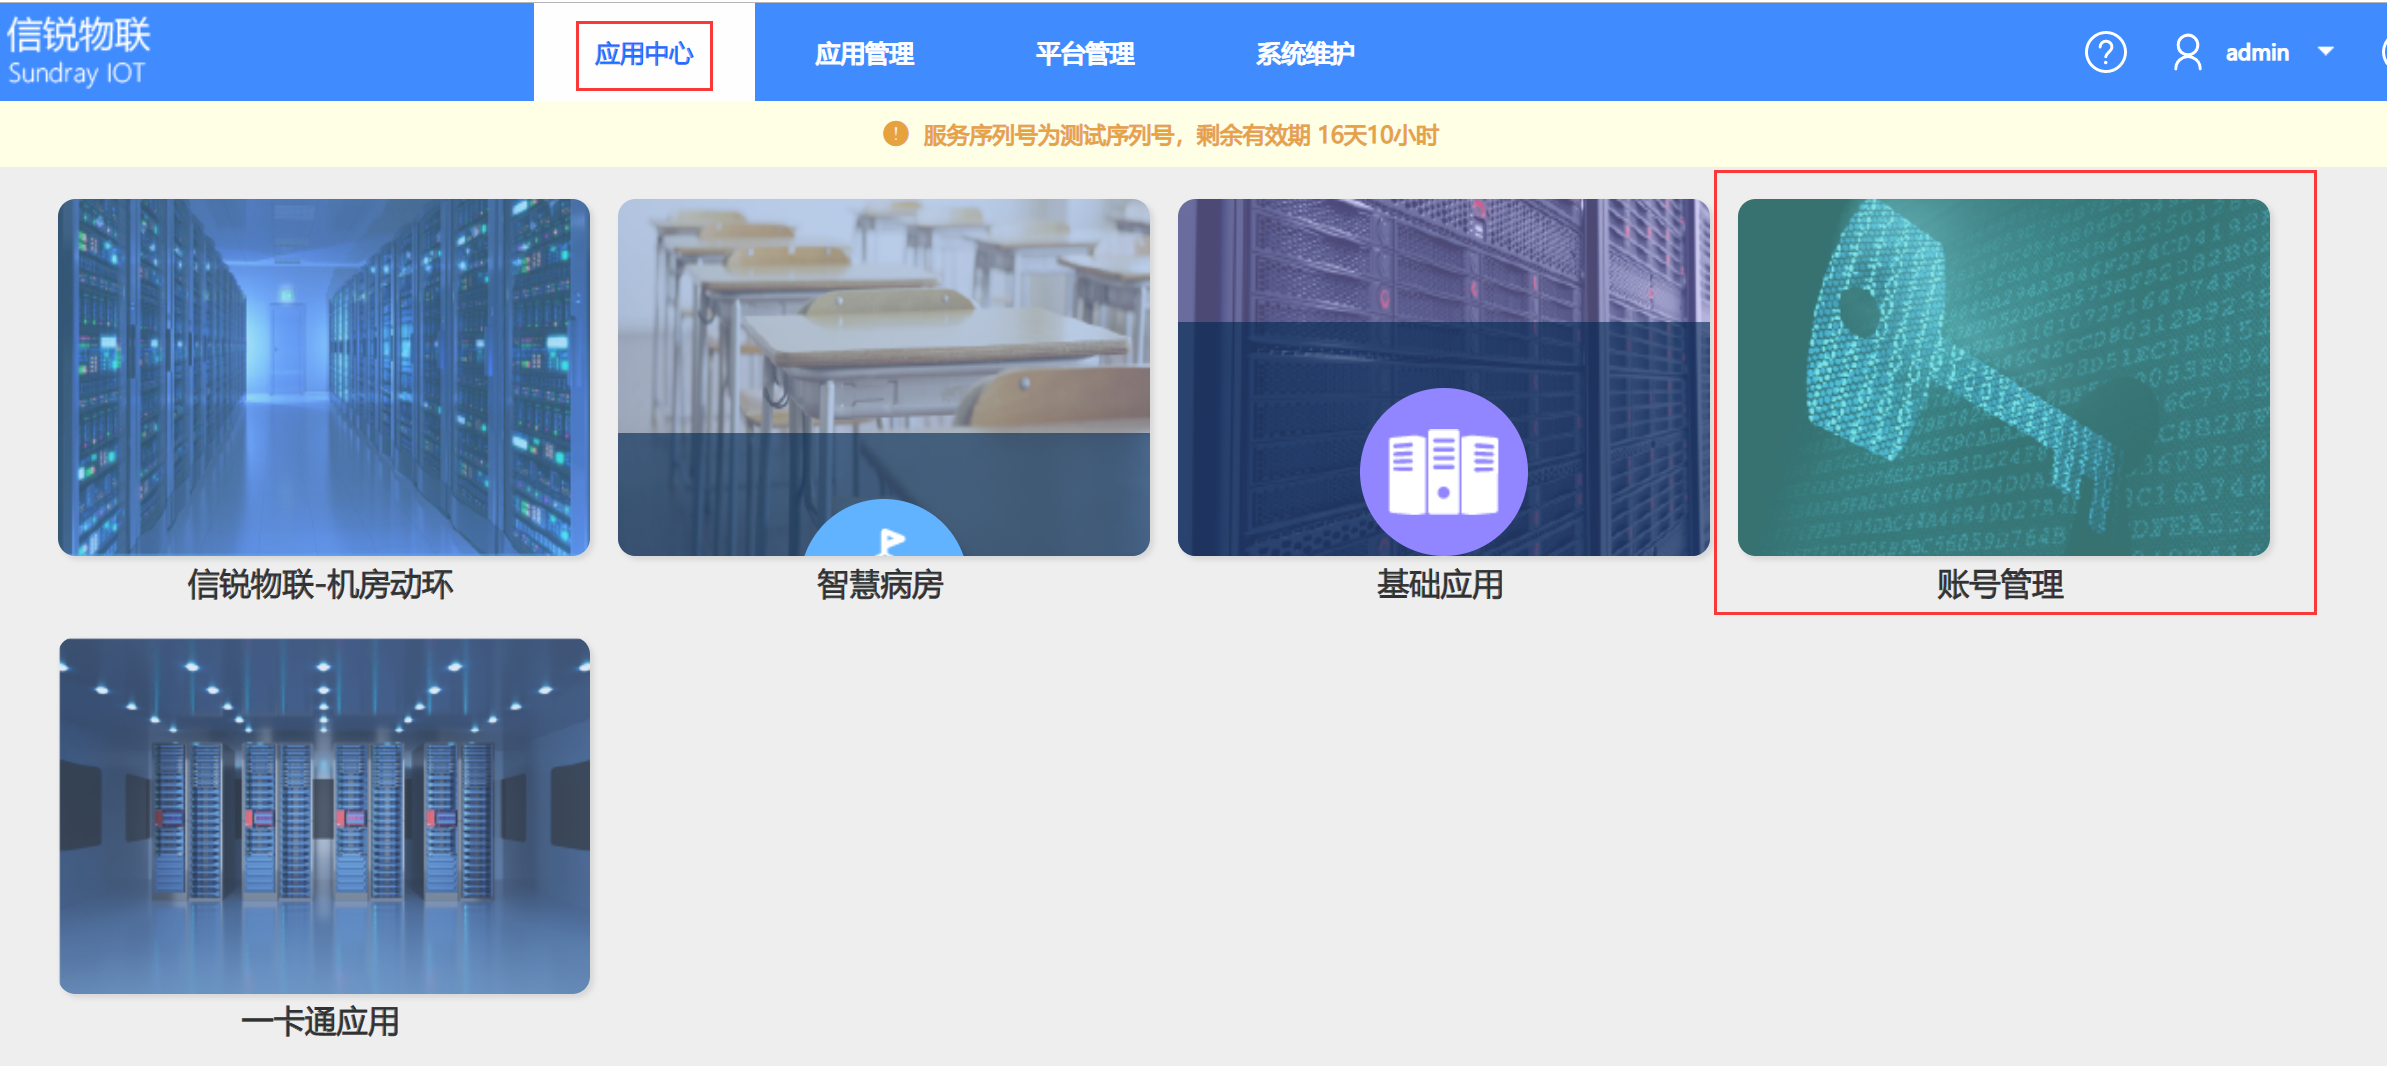The image size is (2387, 1066).
Task: Open the 一卡通应用 app thumbnail
Action: point(324,816)
